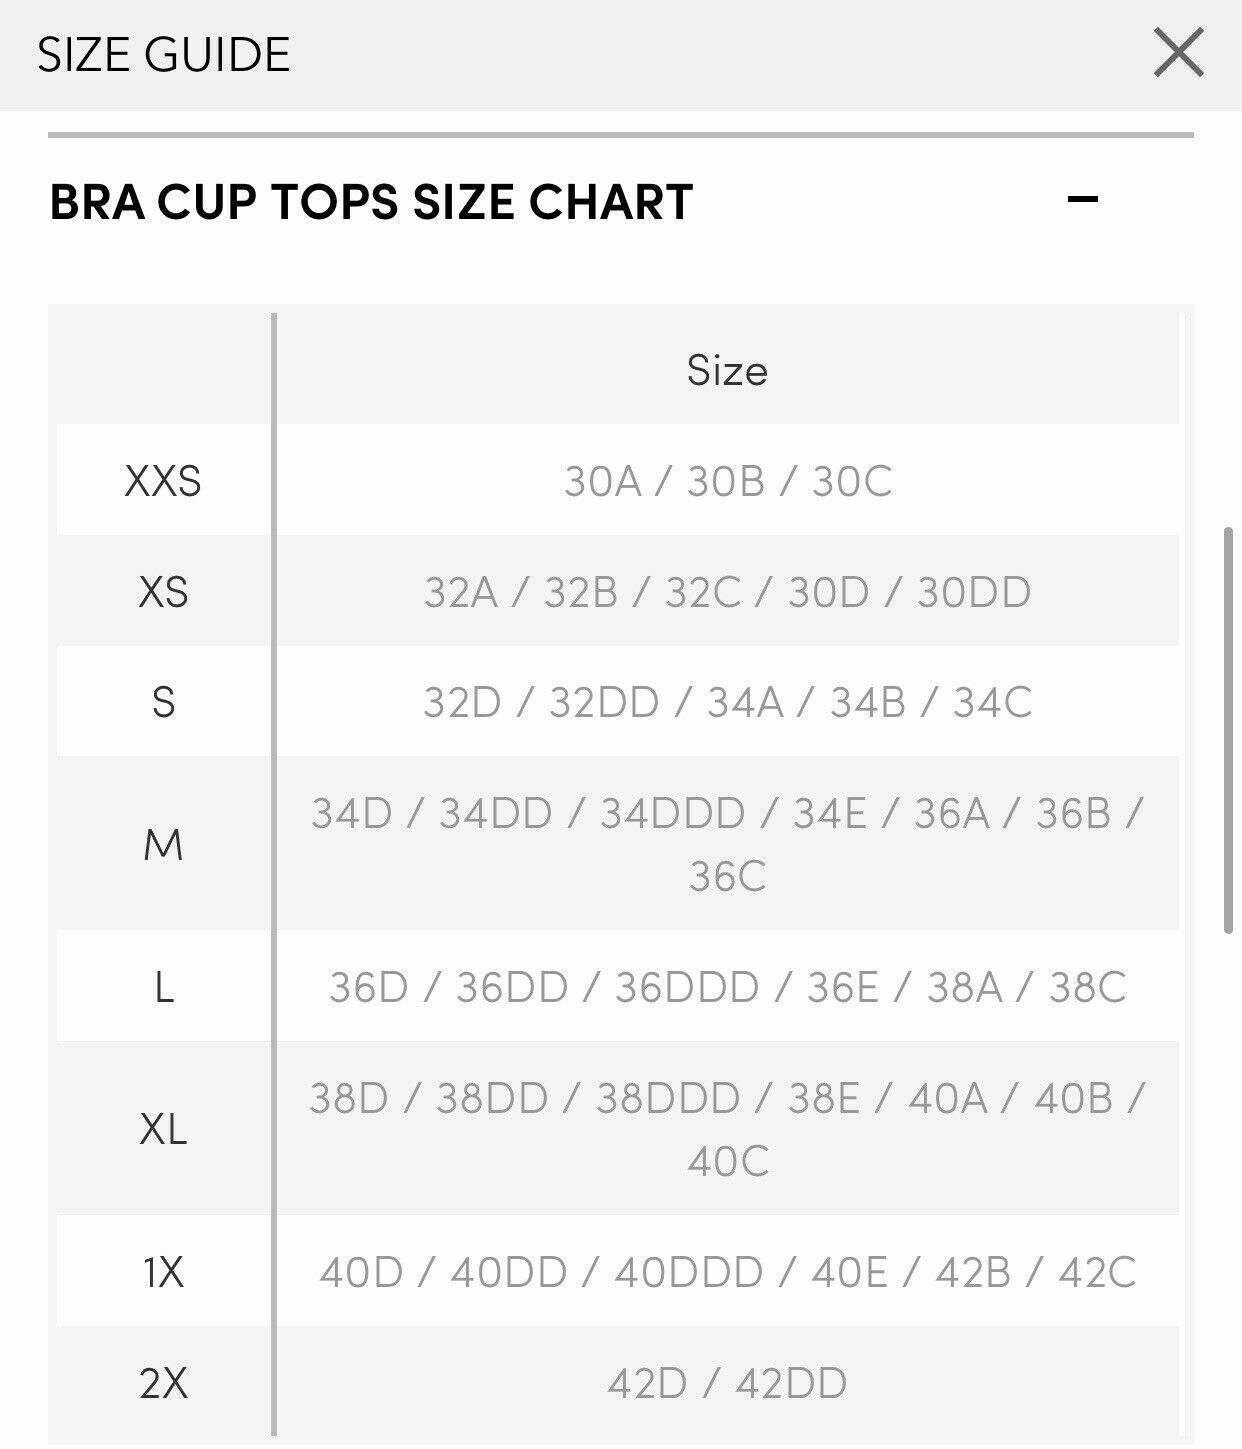Select the Size column header
The width and height of the screenshot is (1242, 1449).
pos(727,371)
